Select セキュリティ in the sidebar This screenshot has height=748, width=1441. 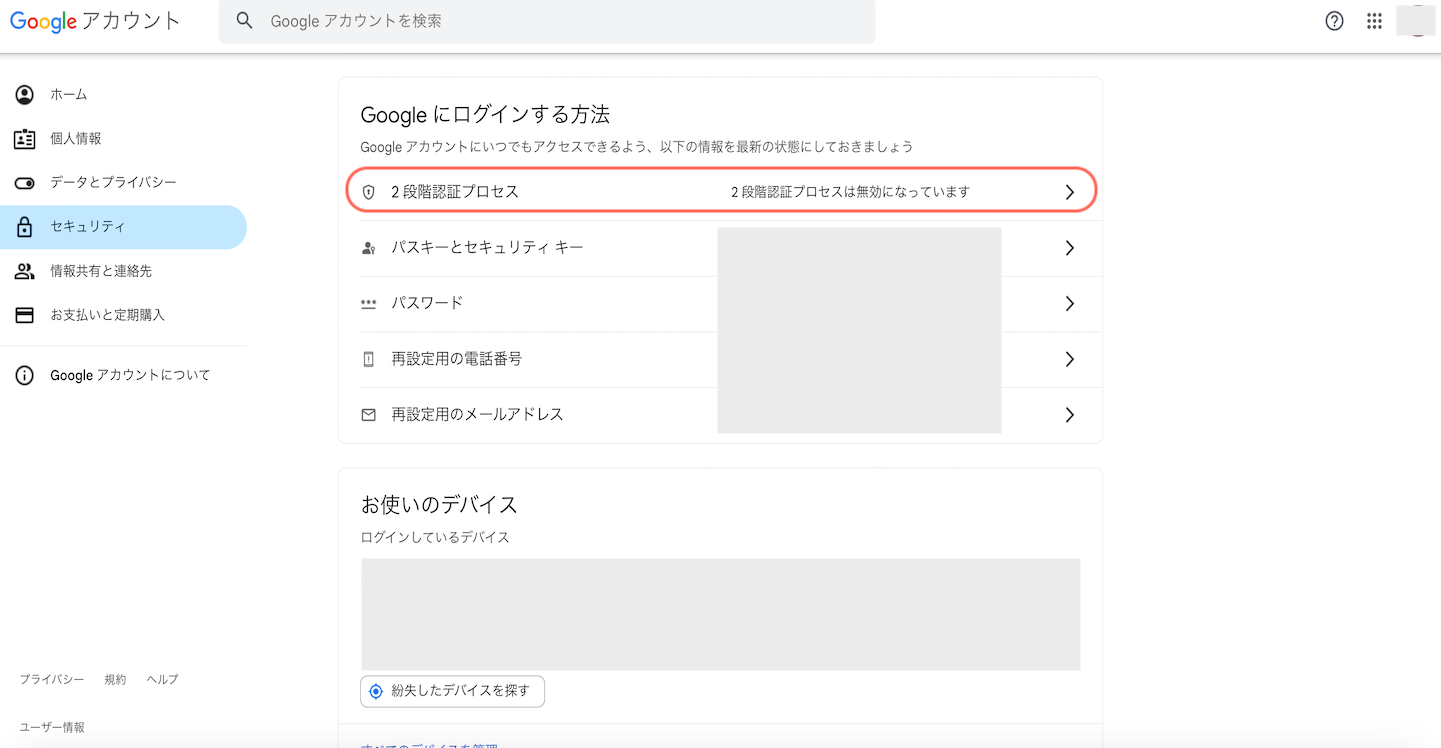click(123, 227)
